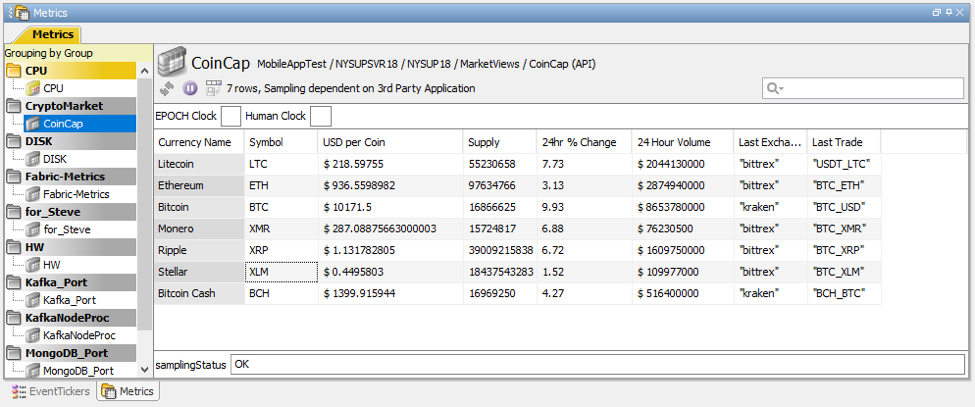Click the for_Steve metric item icon
Image resolution: width=975 pixels, height=407 pixels.
click(32, 229)
